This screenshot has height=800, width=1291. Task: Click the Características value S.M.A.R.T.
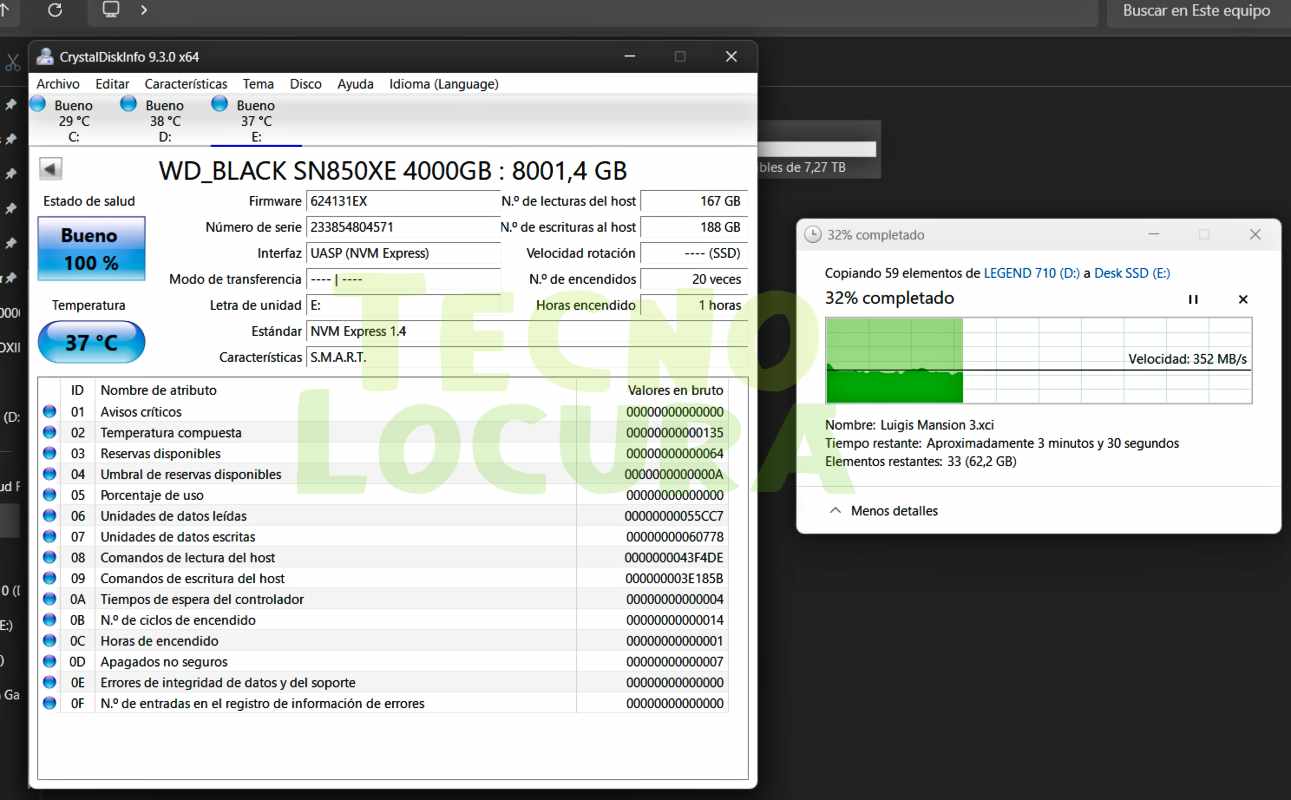(x=526, y=358)
